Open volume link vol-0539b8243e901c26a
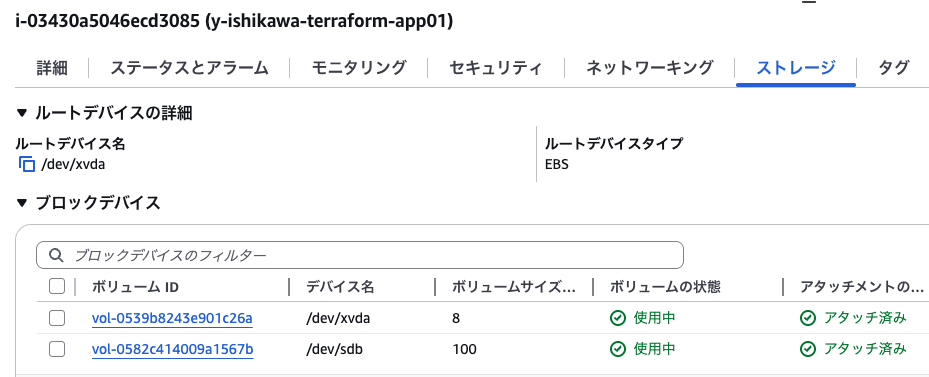This screenshot has width=929, height=377. coord(172,318)
